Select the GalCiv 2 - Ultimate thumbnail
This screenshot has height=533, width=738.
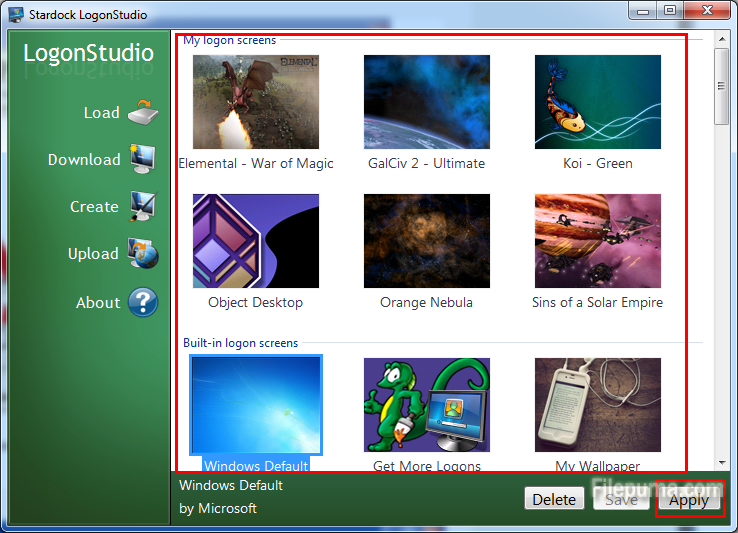[426, 102]
